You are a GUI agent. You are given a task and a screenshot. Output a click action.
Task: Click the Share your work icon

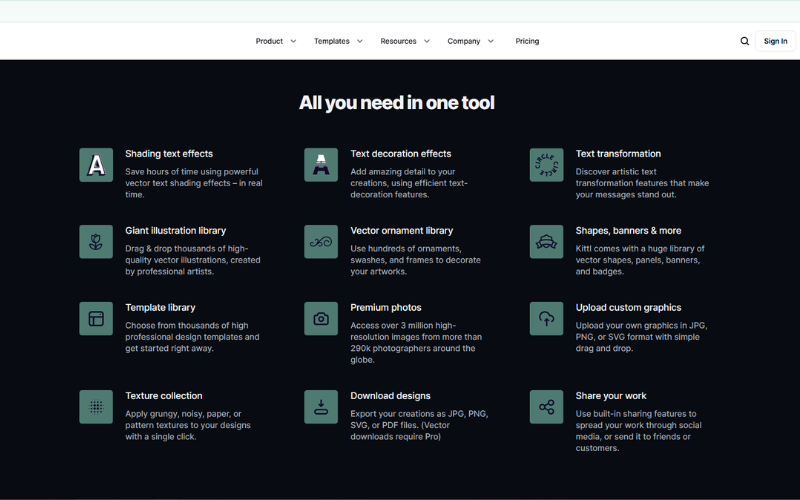click(546, 407)
